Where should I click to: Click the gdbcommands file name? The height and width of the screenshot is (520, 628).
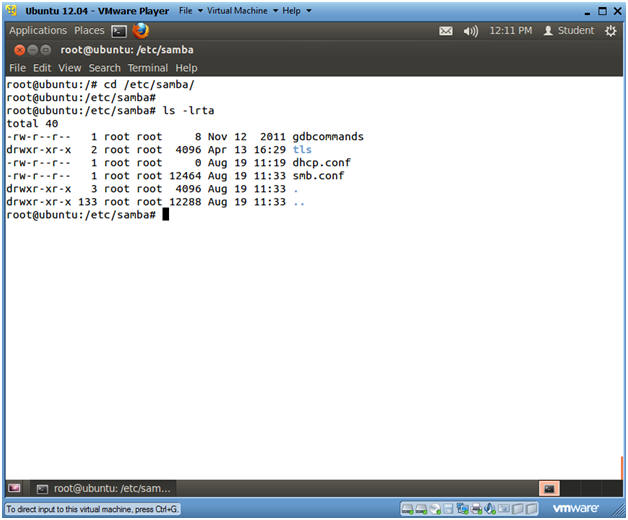pos(328,137)
